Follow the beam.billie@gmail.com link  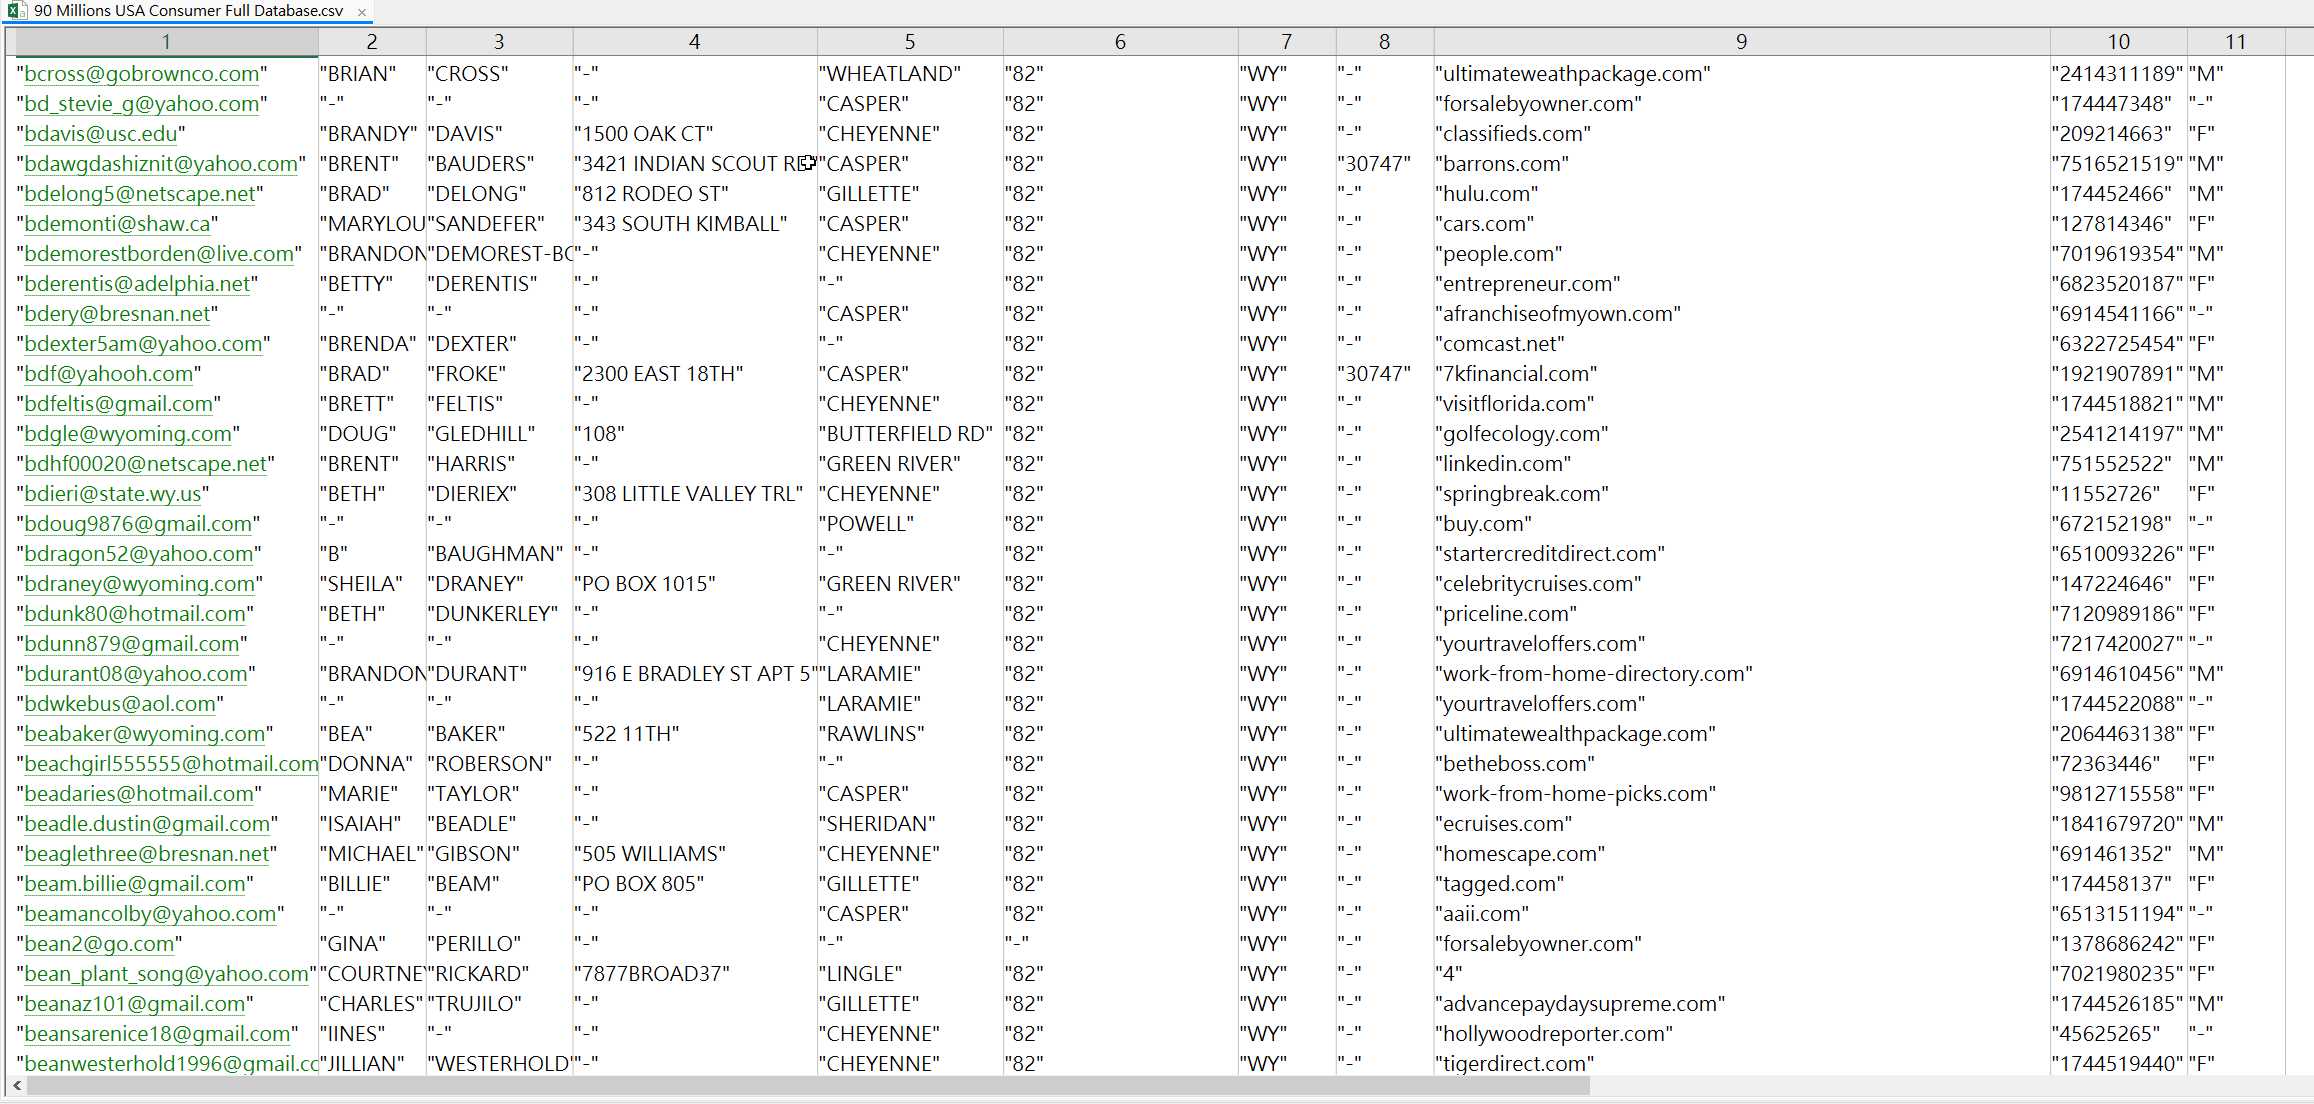pyautogui.click(x=135, y=884)
